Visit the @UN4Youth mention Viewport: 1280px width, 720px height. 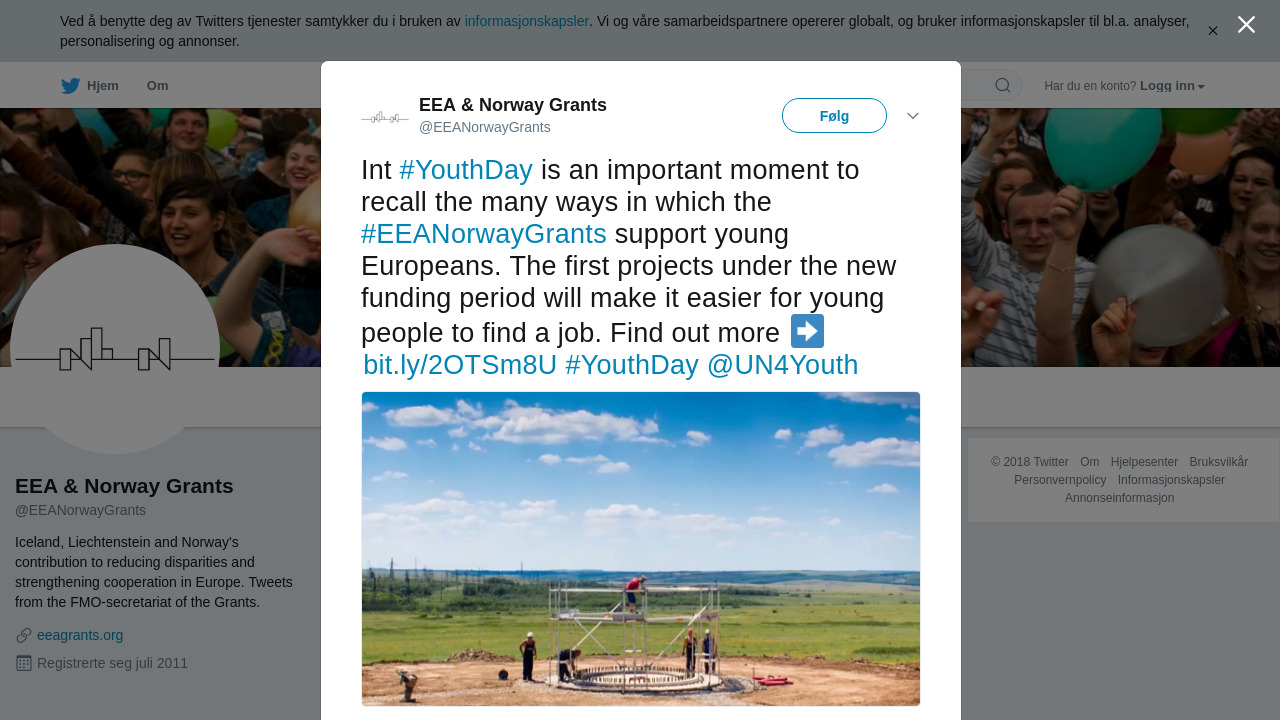tap(782, 365)
